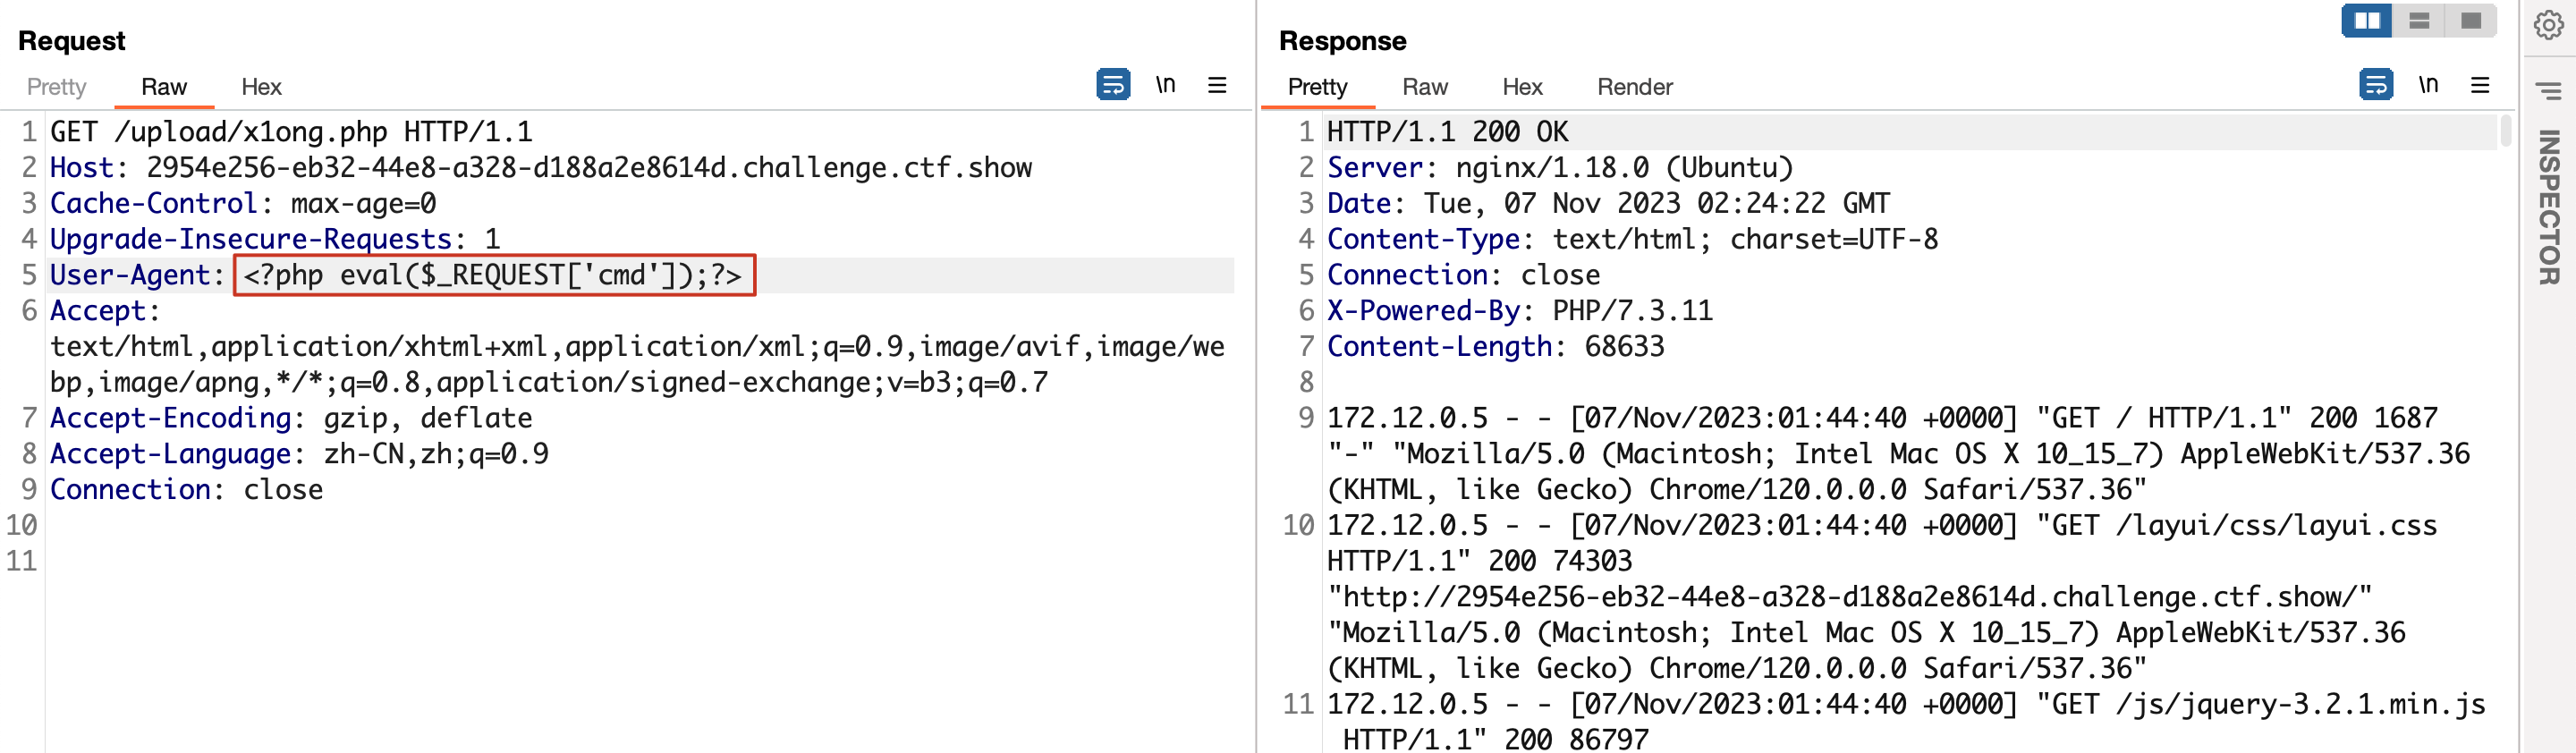Viewport: 2576px width, 753px height.
Task: Click the PHP eval payload in User-Agent
Action: [x=494, y=275]
